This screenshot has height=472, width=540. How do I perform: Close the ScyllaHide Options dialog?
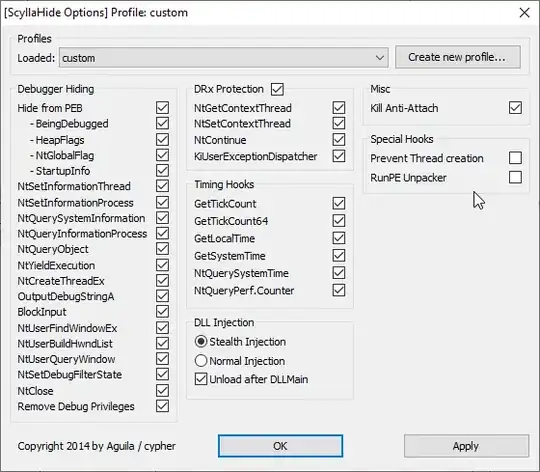click(x=524, y=13)
